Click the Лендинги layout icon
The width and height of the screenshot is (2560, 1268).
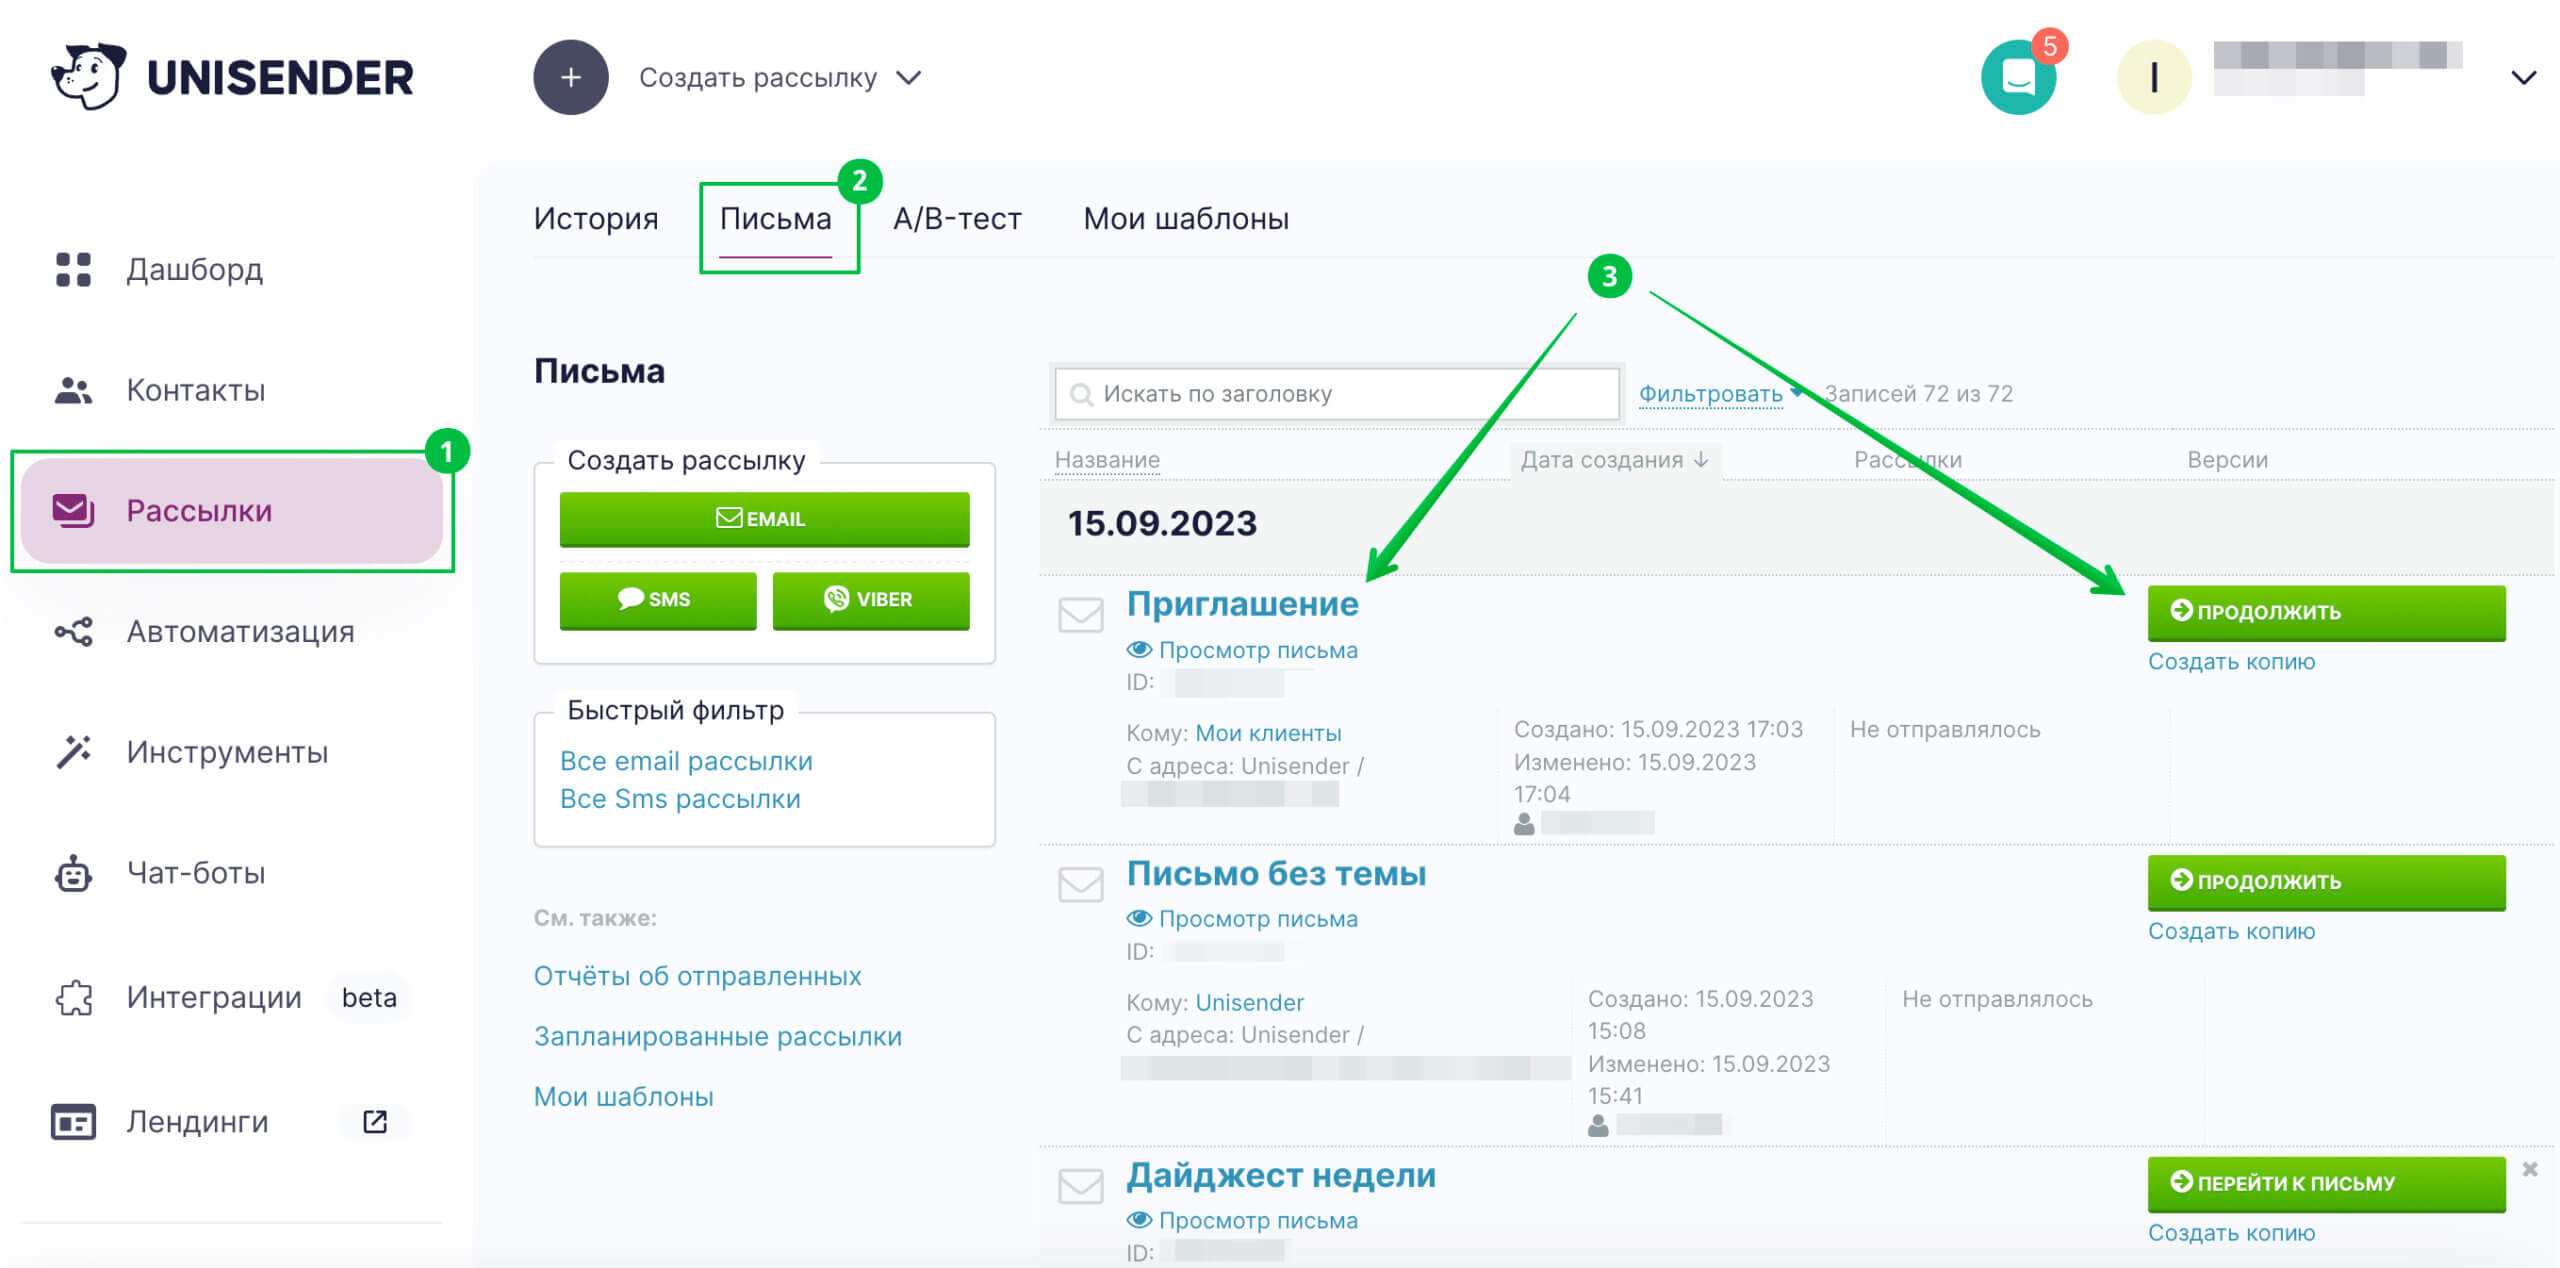pos(73,1122)
